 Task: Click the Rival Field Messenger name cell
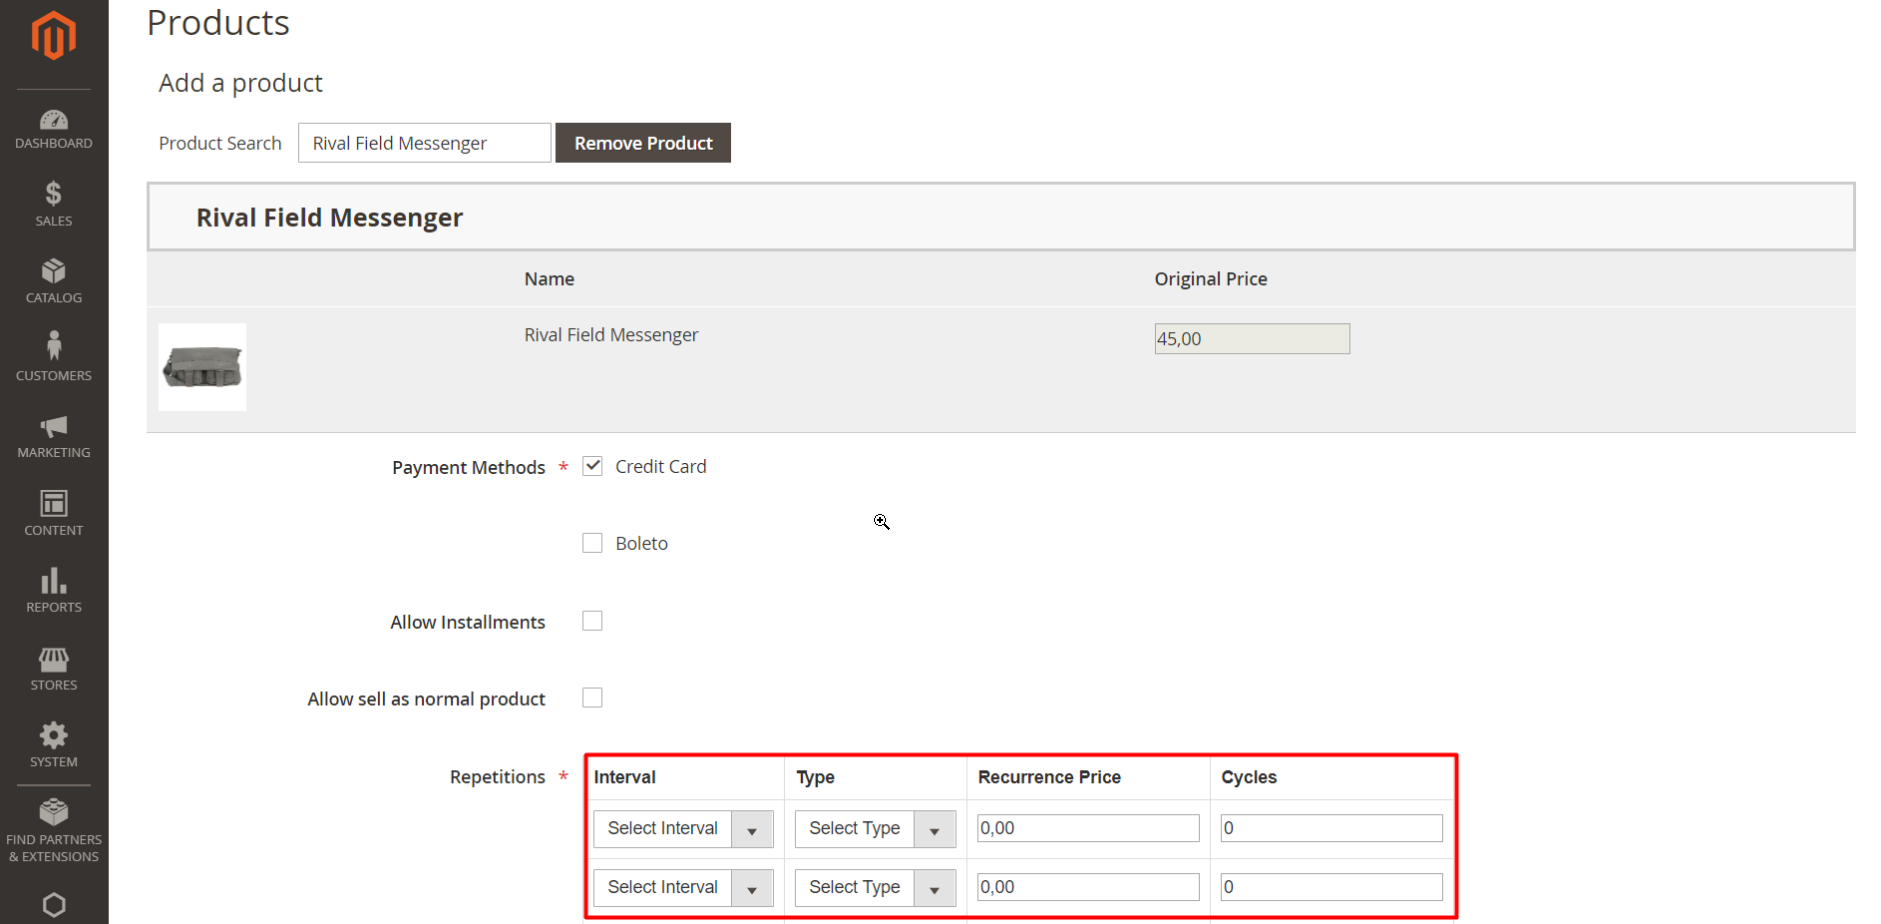[611, 335]
